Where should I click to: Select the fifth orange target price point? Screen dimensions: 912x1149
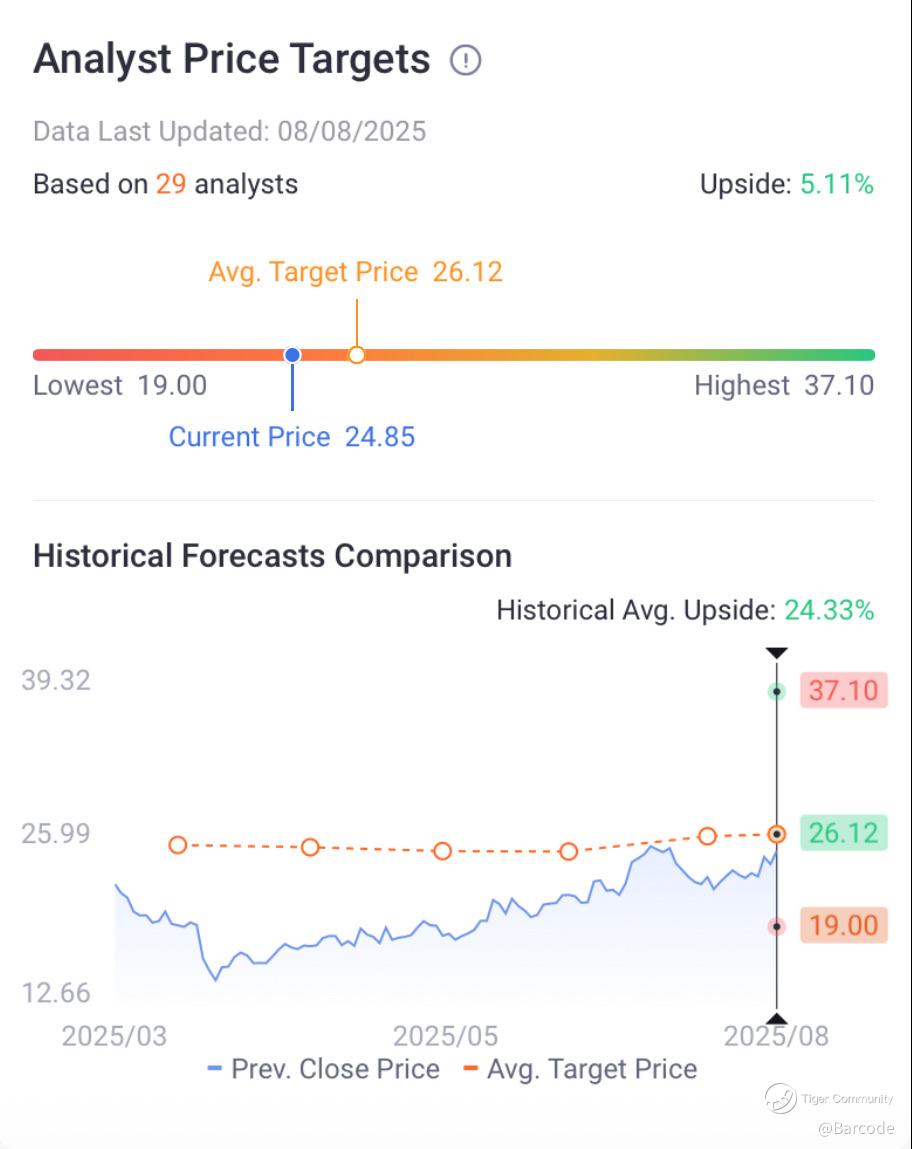(707, 836)
